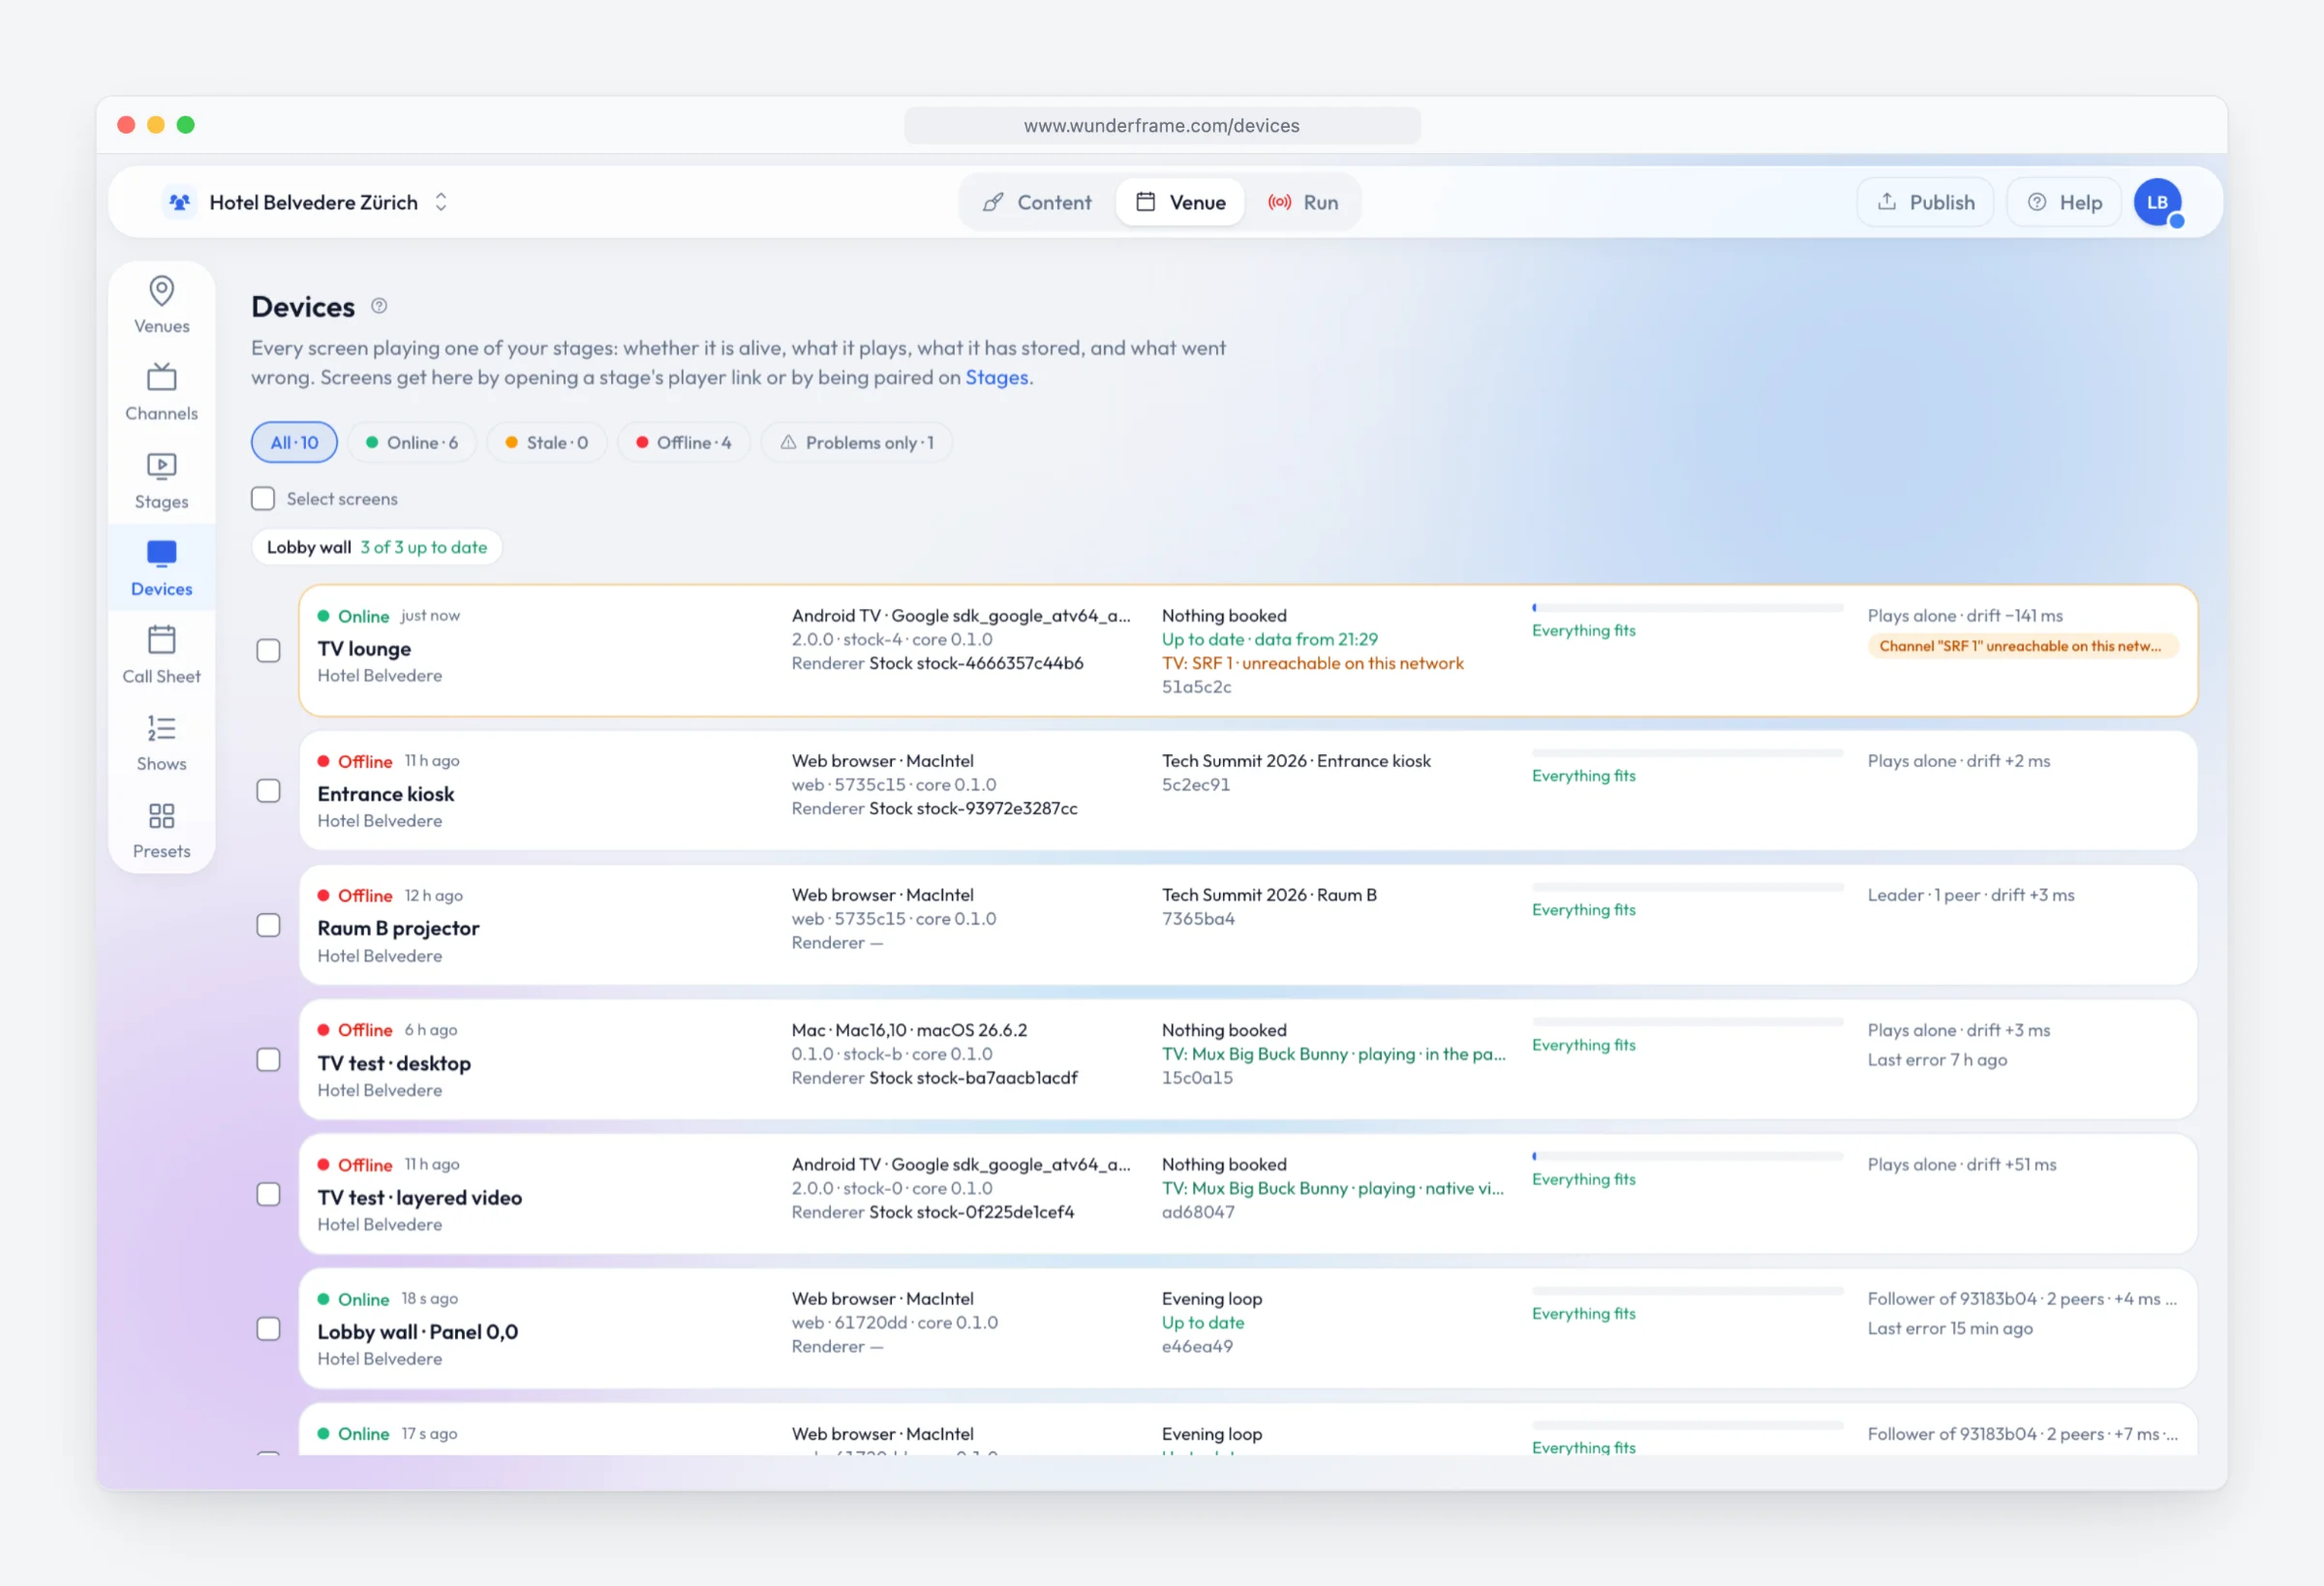2324x1586 pixels.
Task: Filter by Problems only
Action: pos(857,442)
